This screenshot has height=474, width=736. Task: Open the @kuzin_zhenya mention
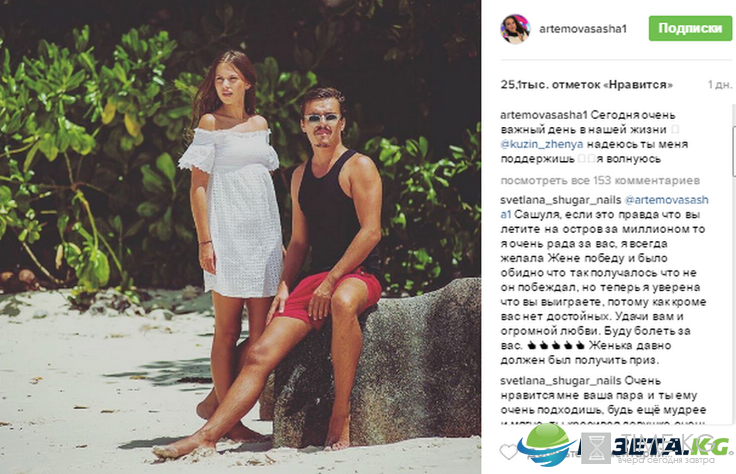click(x=542, y=144)
